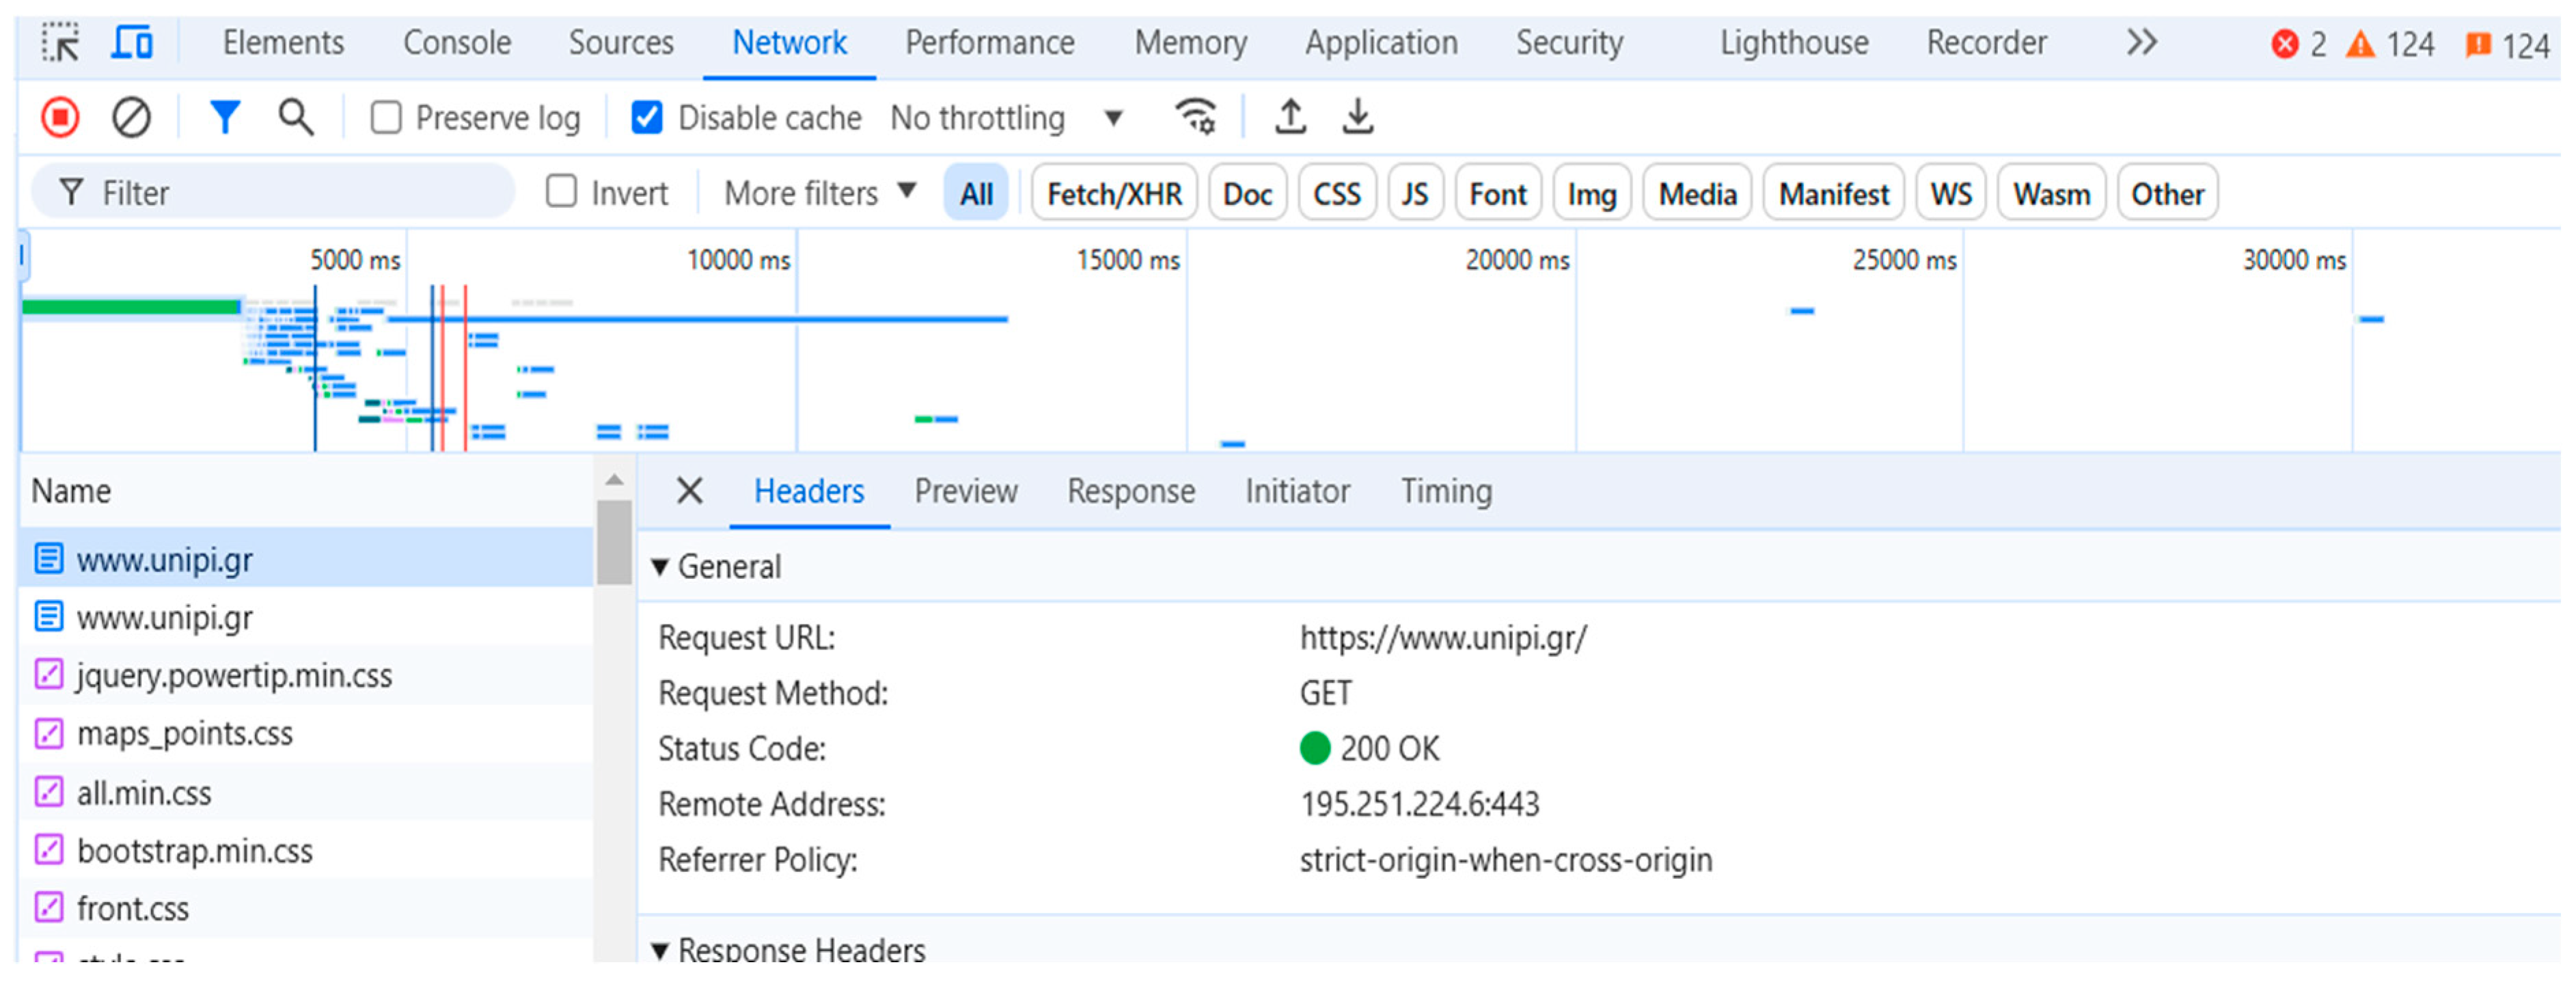Viewport: 2576px width, 982px height.
Task: Stop recording the network log
Action: [x=60, y=118]
